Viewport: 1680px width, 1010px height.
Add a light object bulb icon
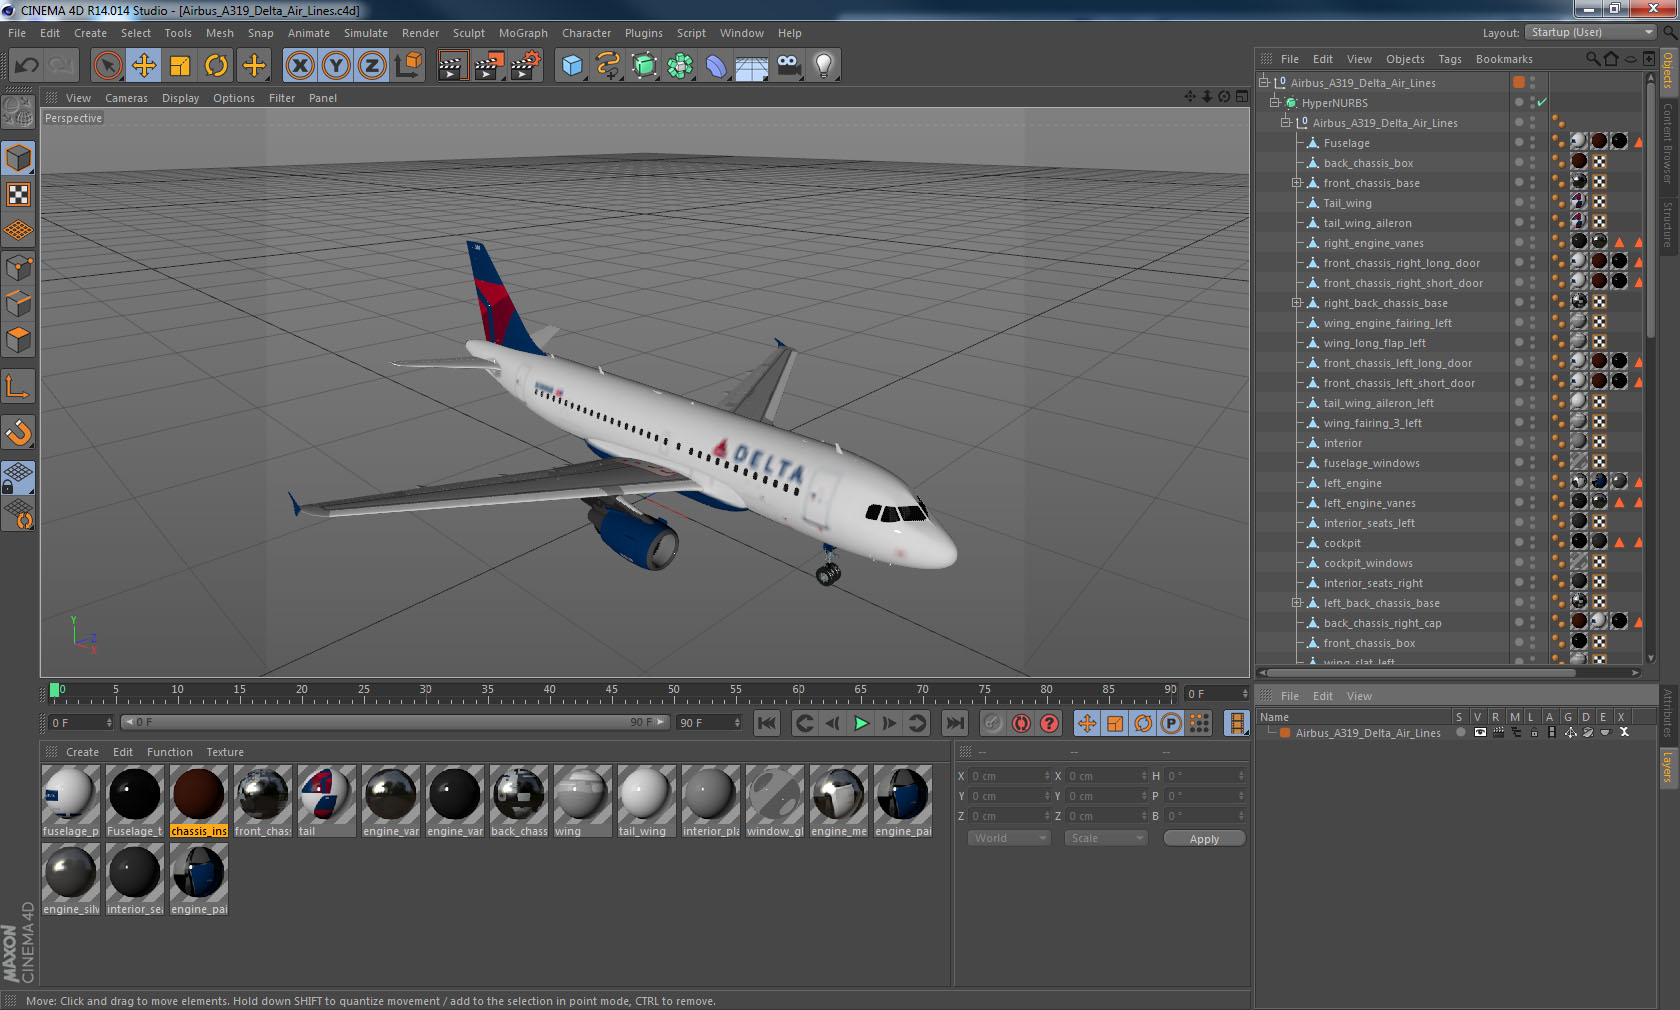(824, 66)
